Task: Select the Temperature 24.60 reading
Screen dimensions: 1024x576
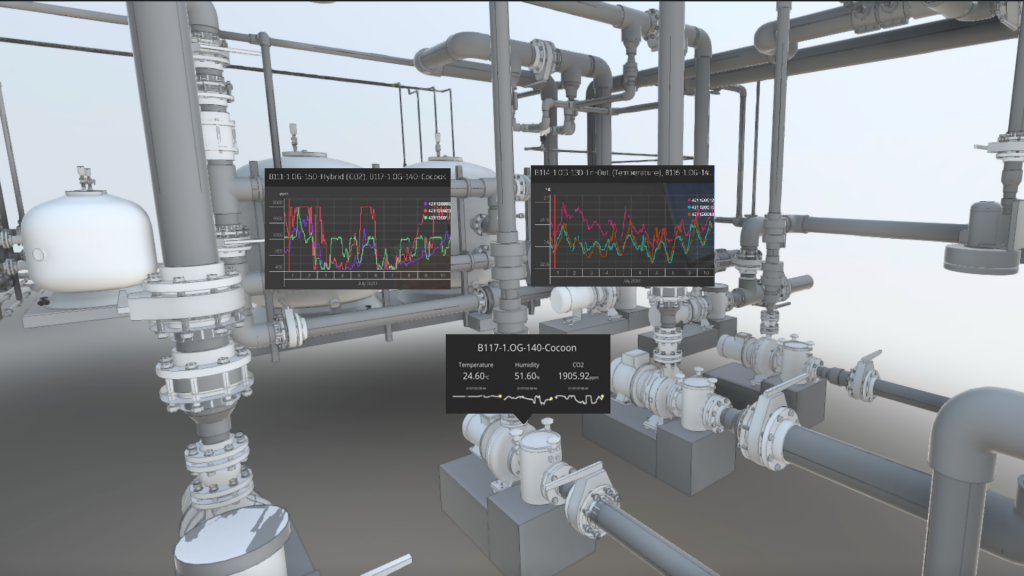Action: click(475, 378)
